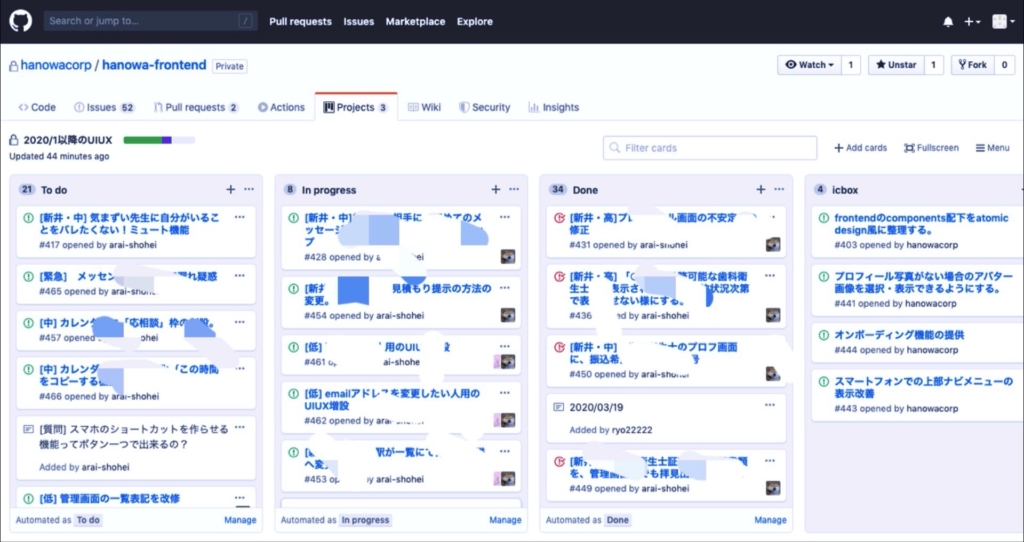
Task: Open issue #462 emailアドレス title
Action: pos(392,399)
